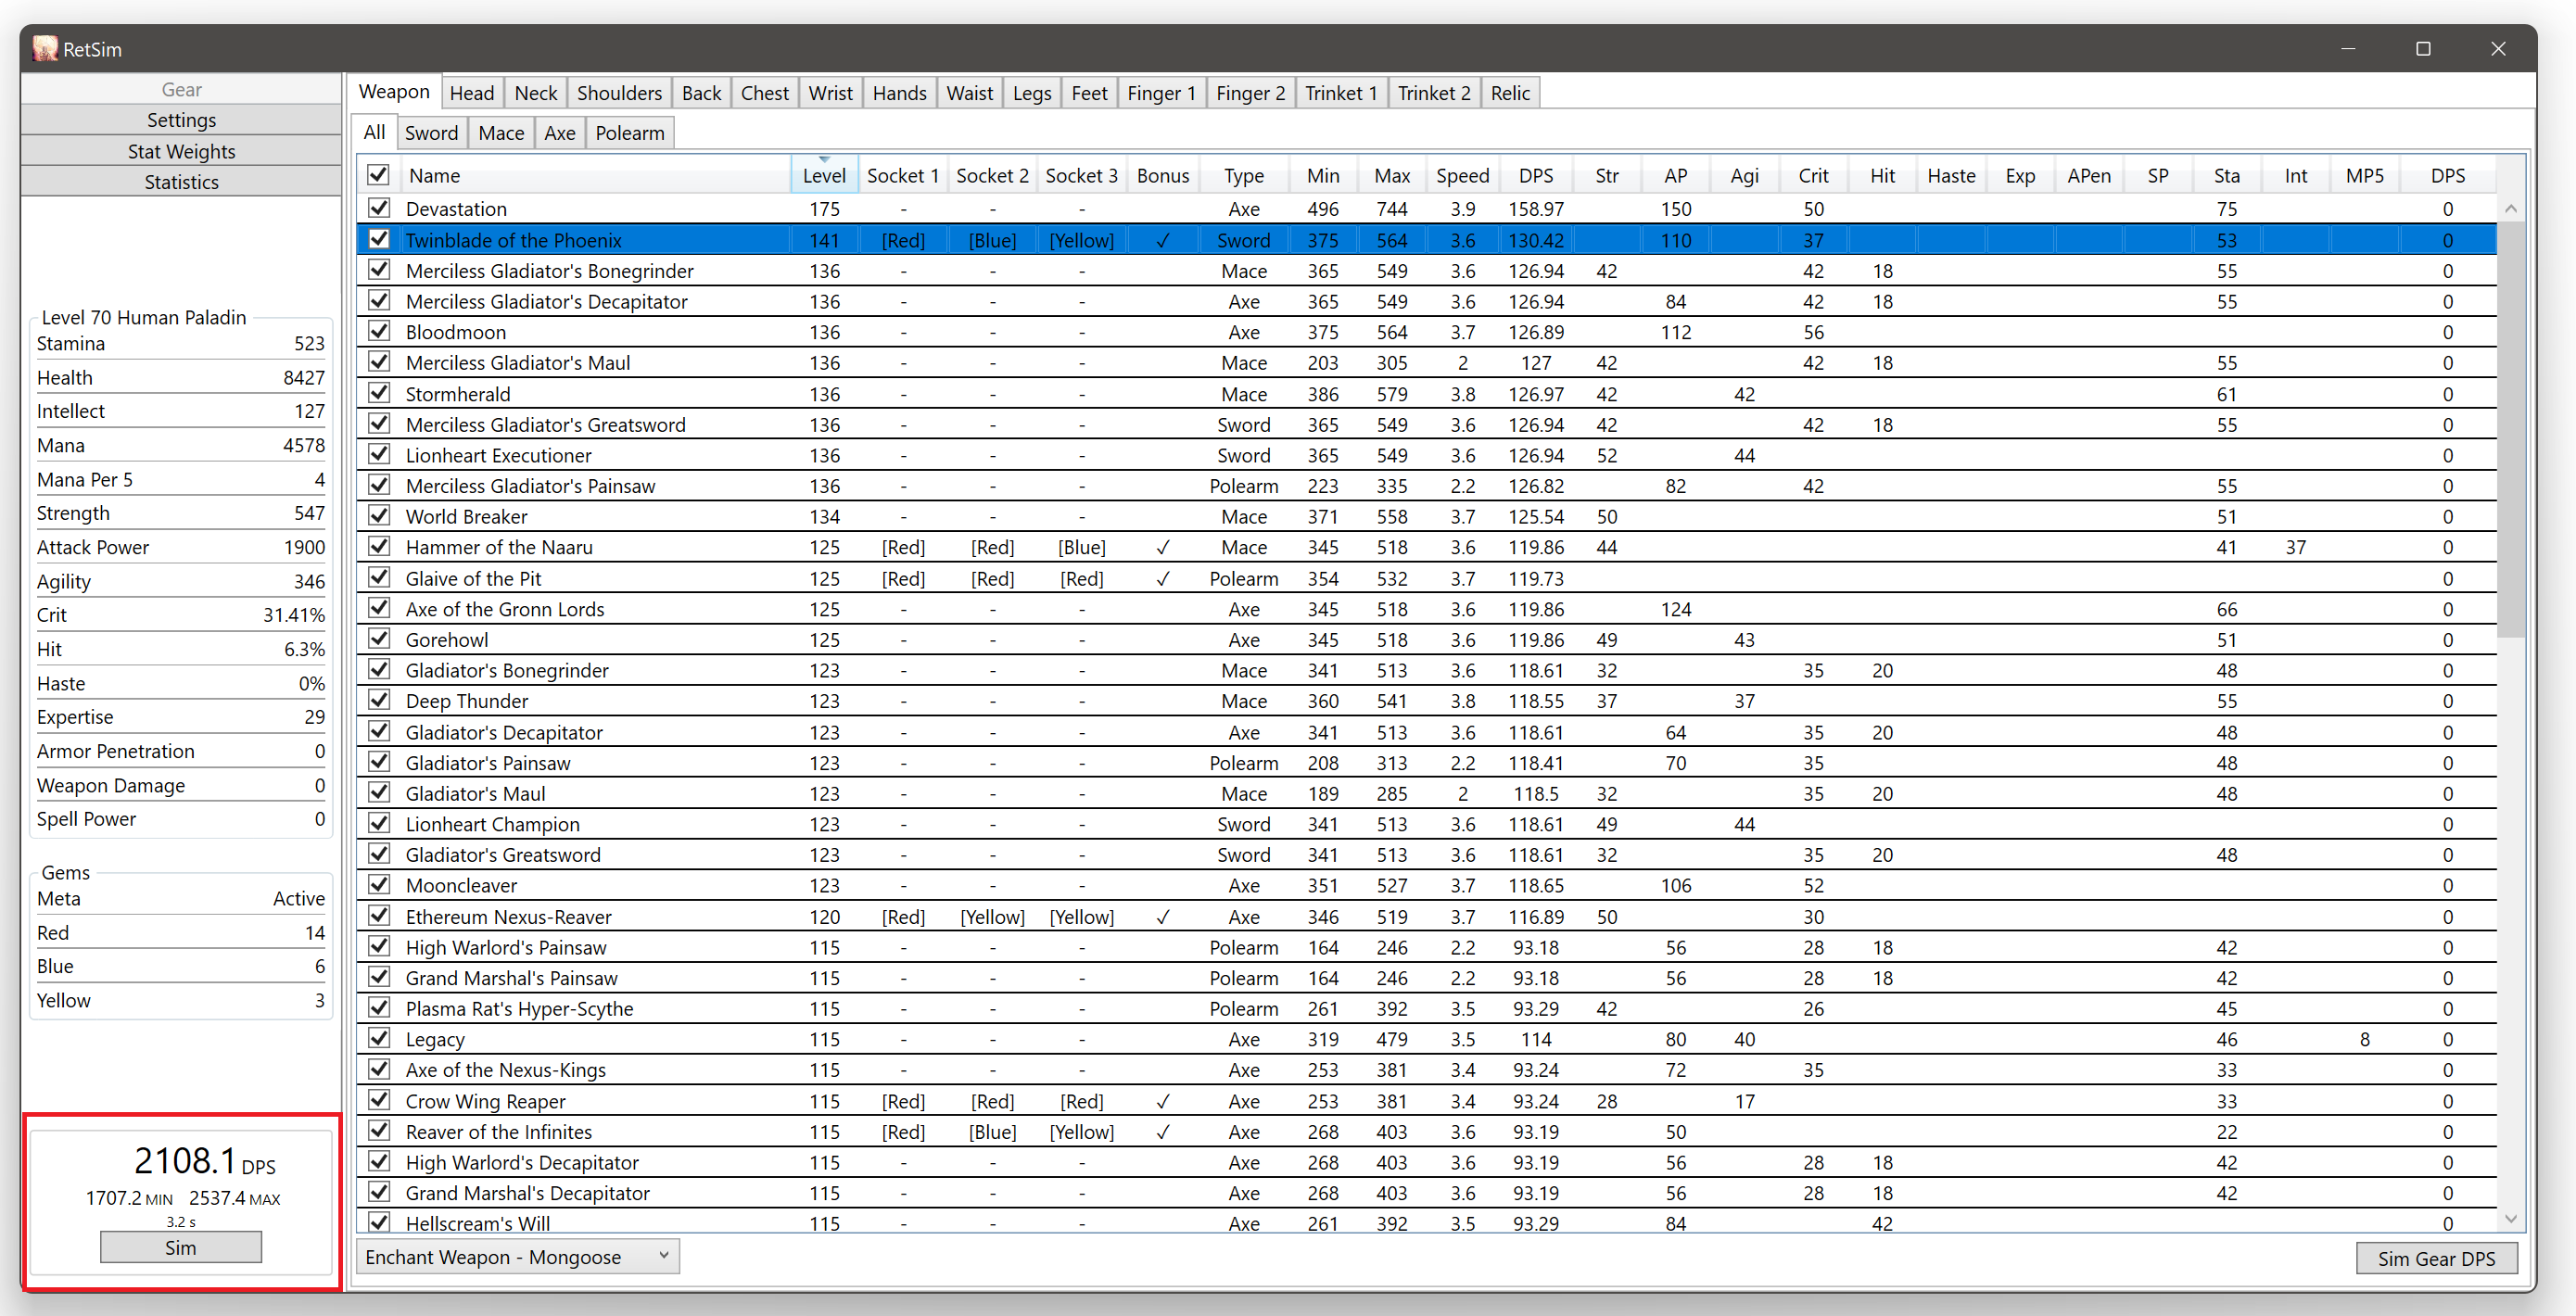Image resolution: width=2576 pixels, height=1316 pixels.
Task: Open the Settings section
Action: point(181,120)
